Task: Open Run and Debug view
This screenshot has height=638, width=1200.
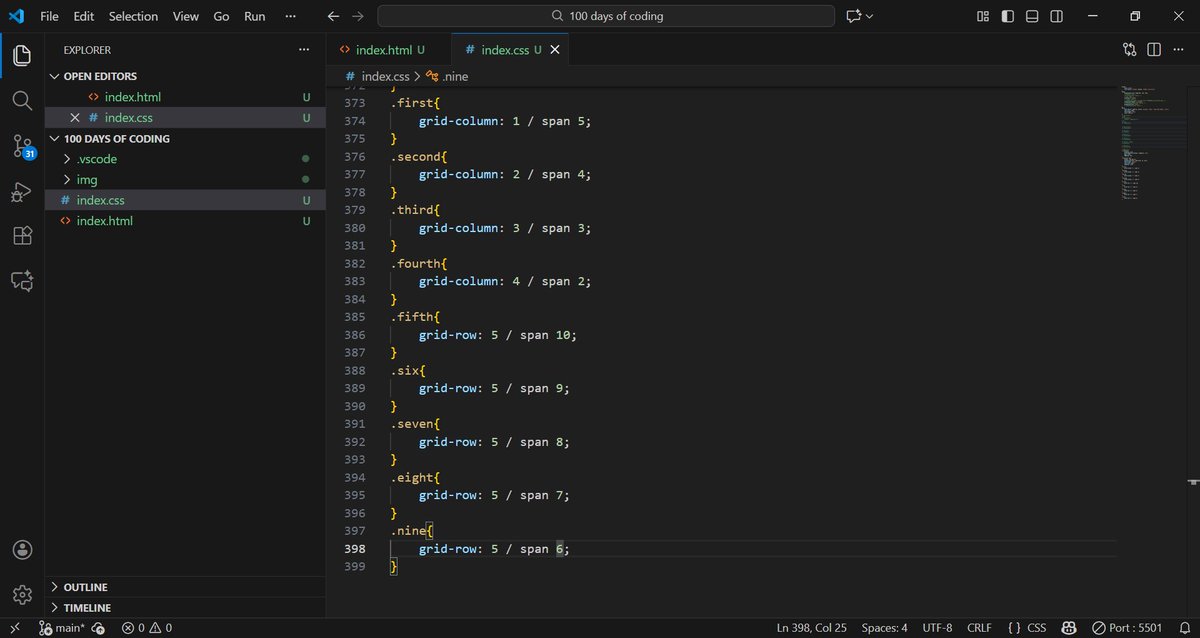Action: [22, 191]
